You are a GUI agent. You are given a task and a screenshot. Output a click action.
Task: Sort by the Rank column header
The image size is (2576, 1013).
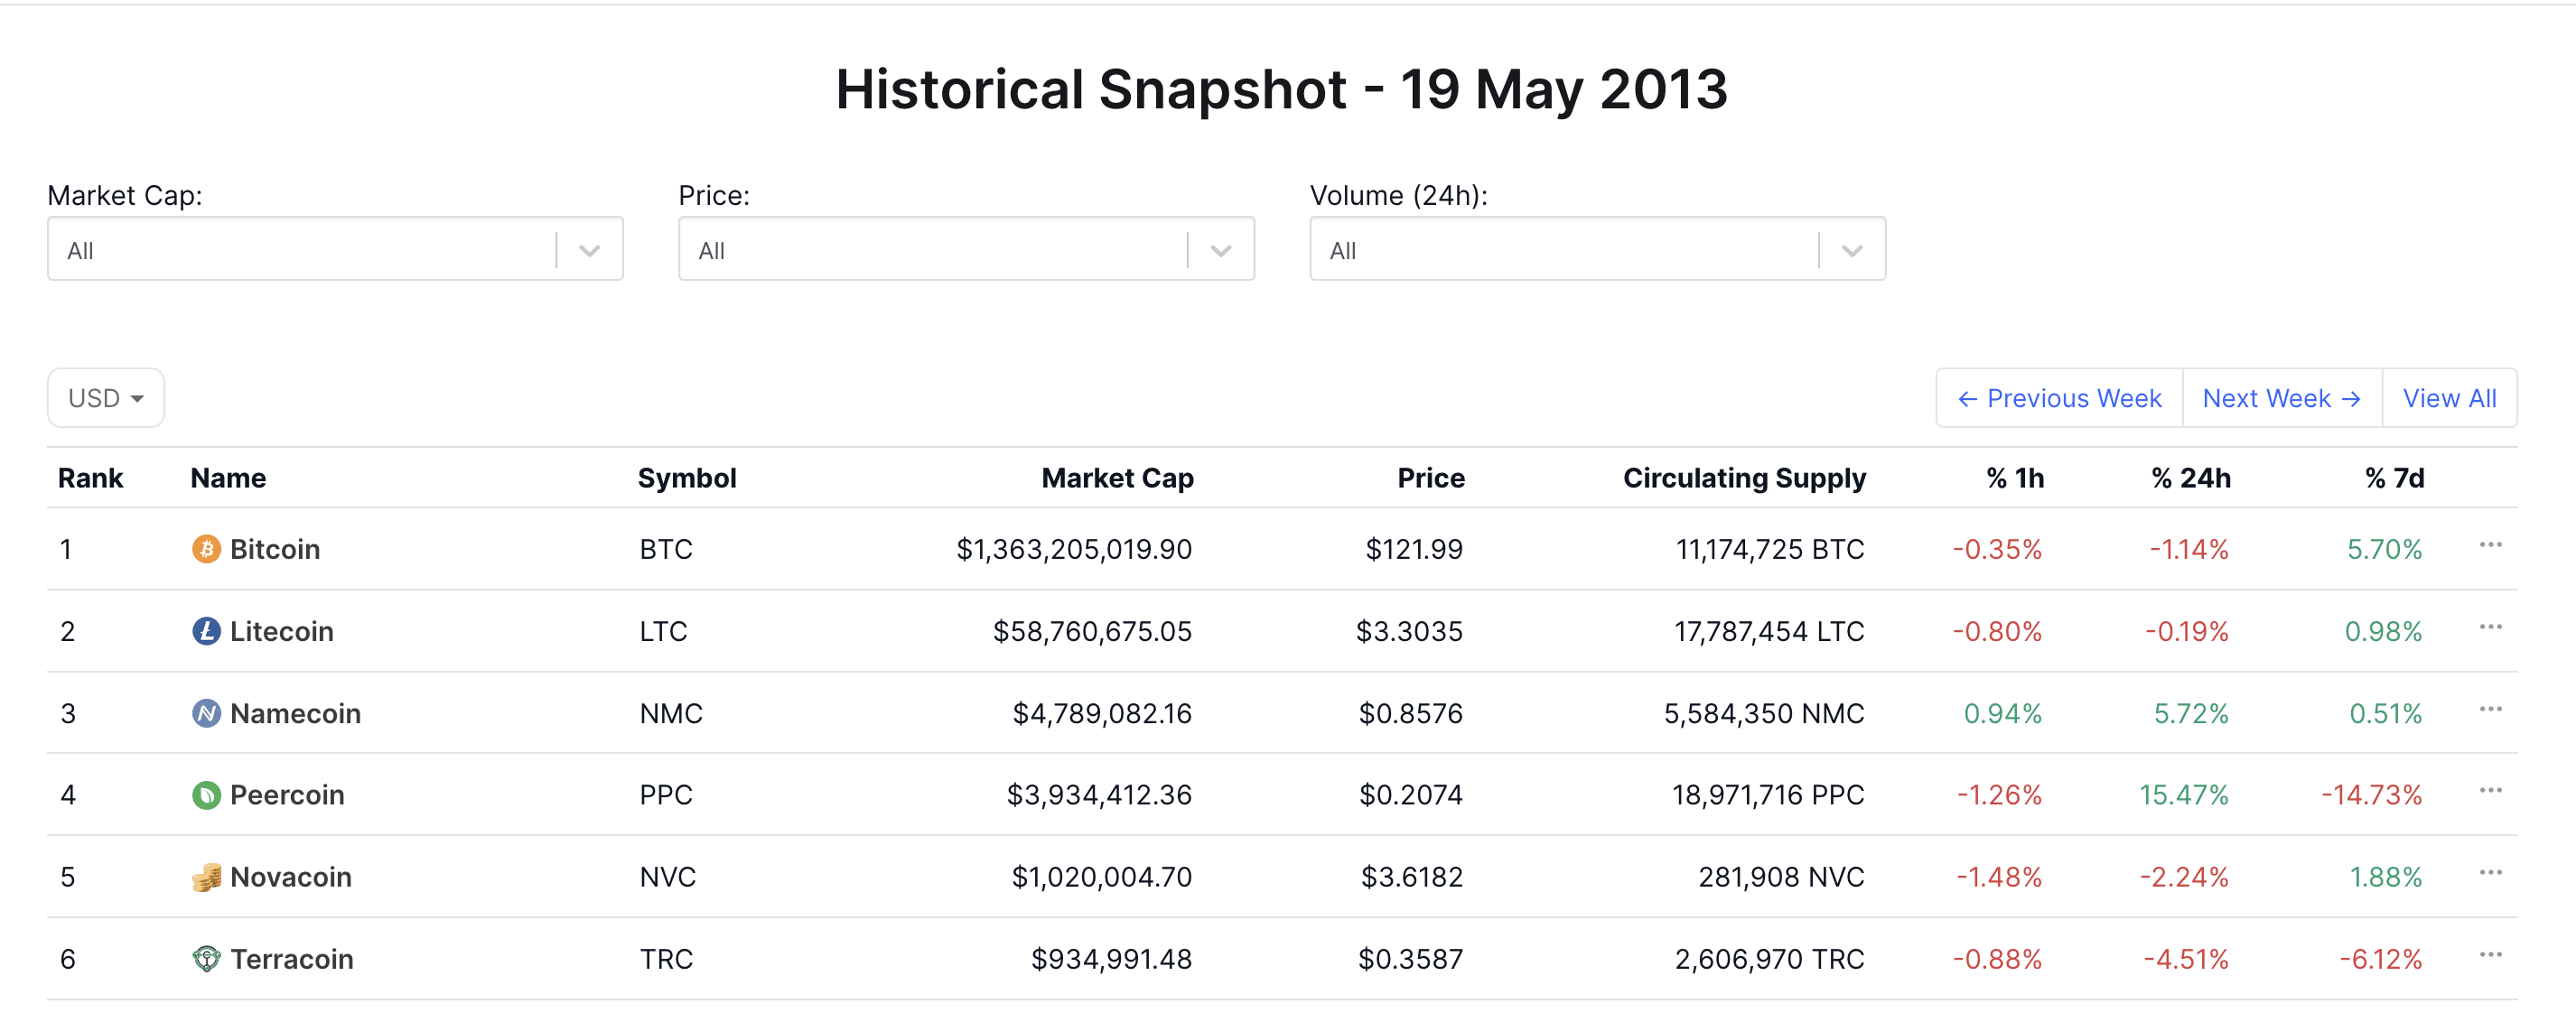90,478
